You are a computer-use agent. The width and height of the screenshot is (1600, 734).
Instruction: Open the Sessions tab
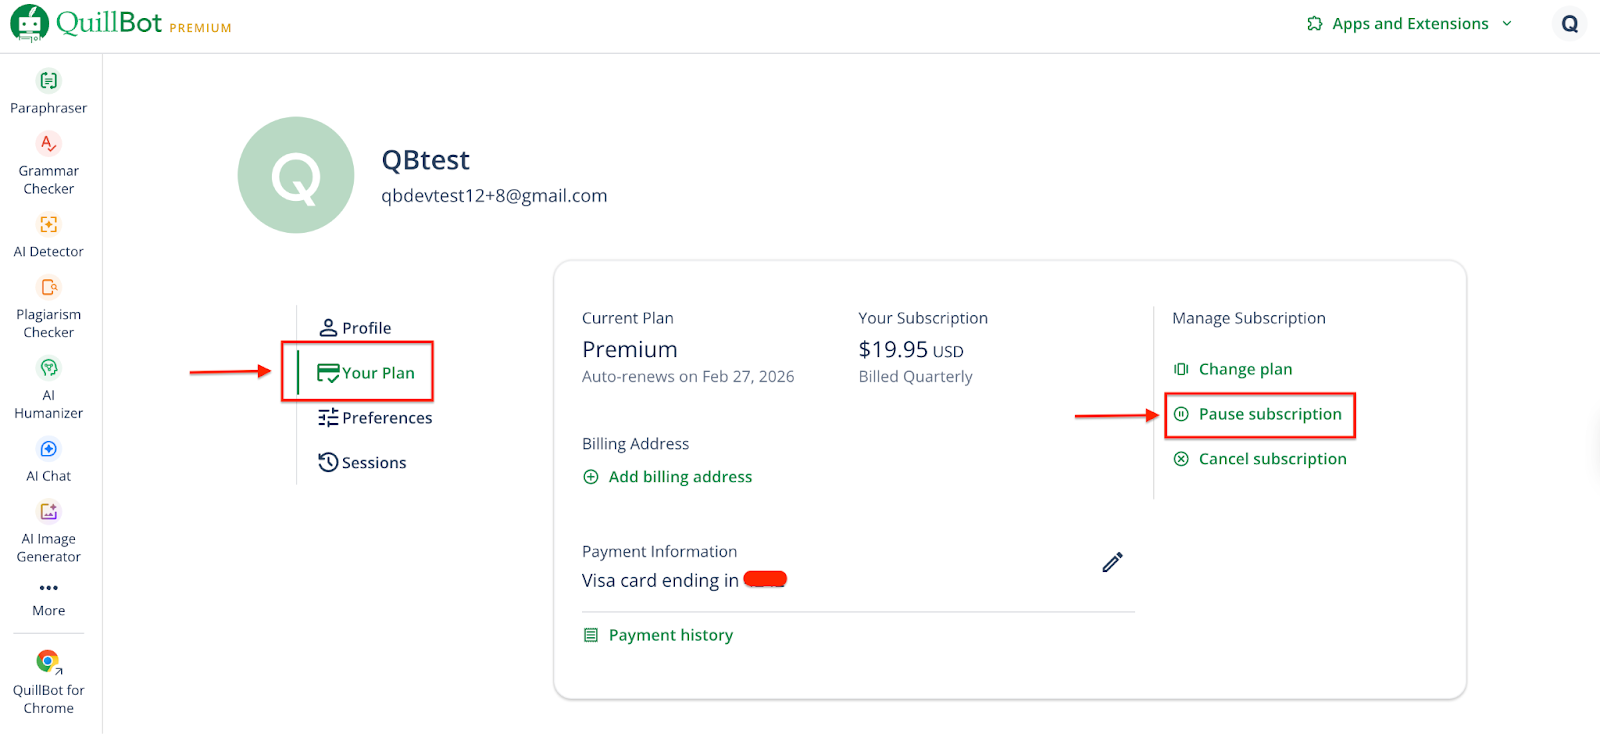[363, 463]
